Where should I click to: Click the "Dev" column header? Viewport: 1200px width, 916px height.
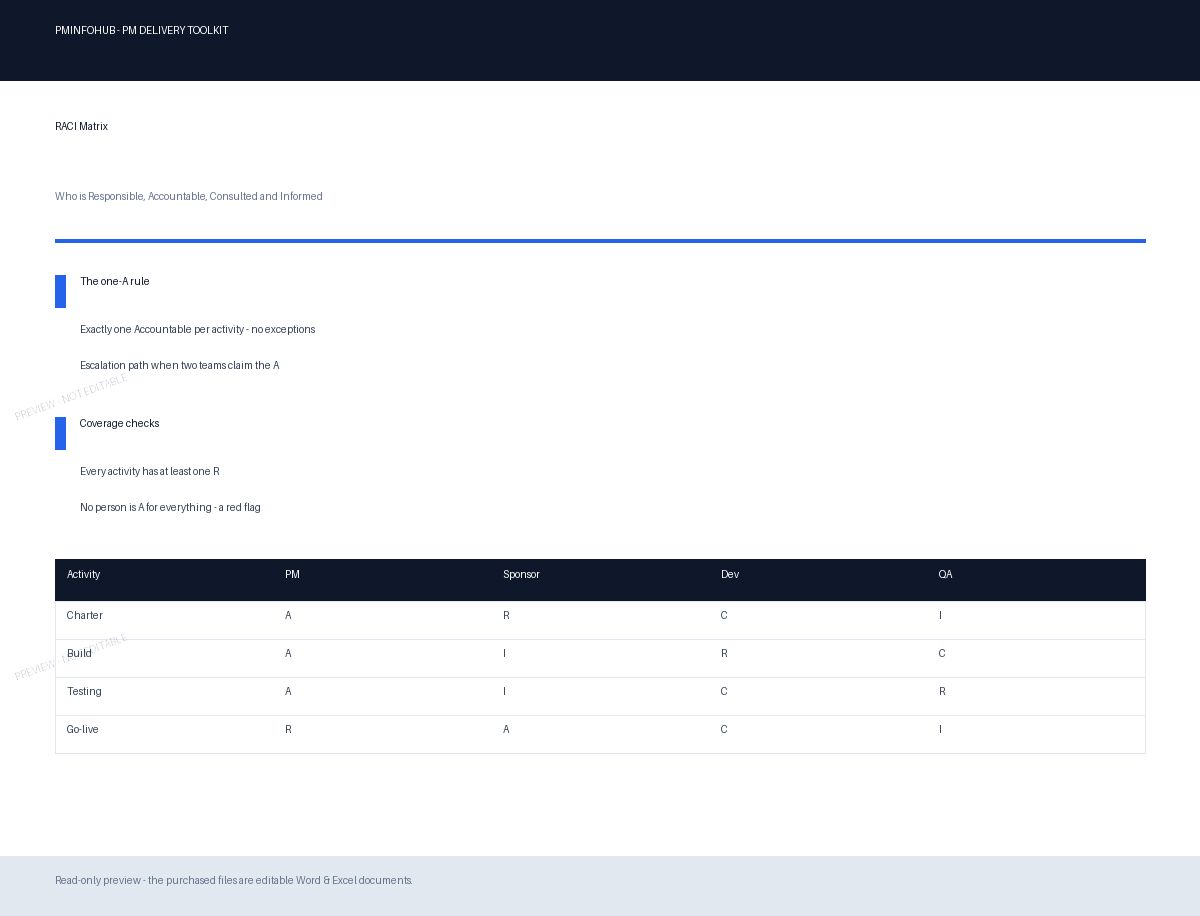click(730, 575)
